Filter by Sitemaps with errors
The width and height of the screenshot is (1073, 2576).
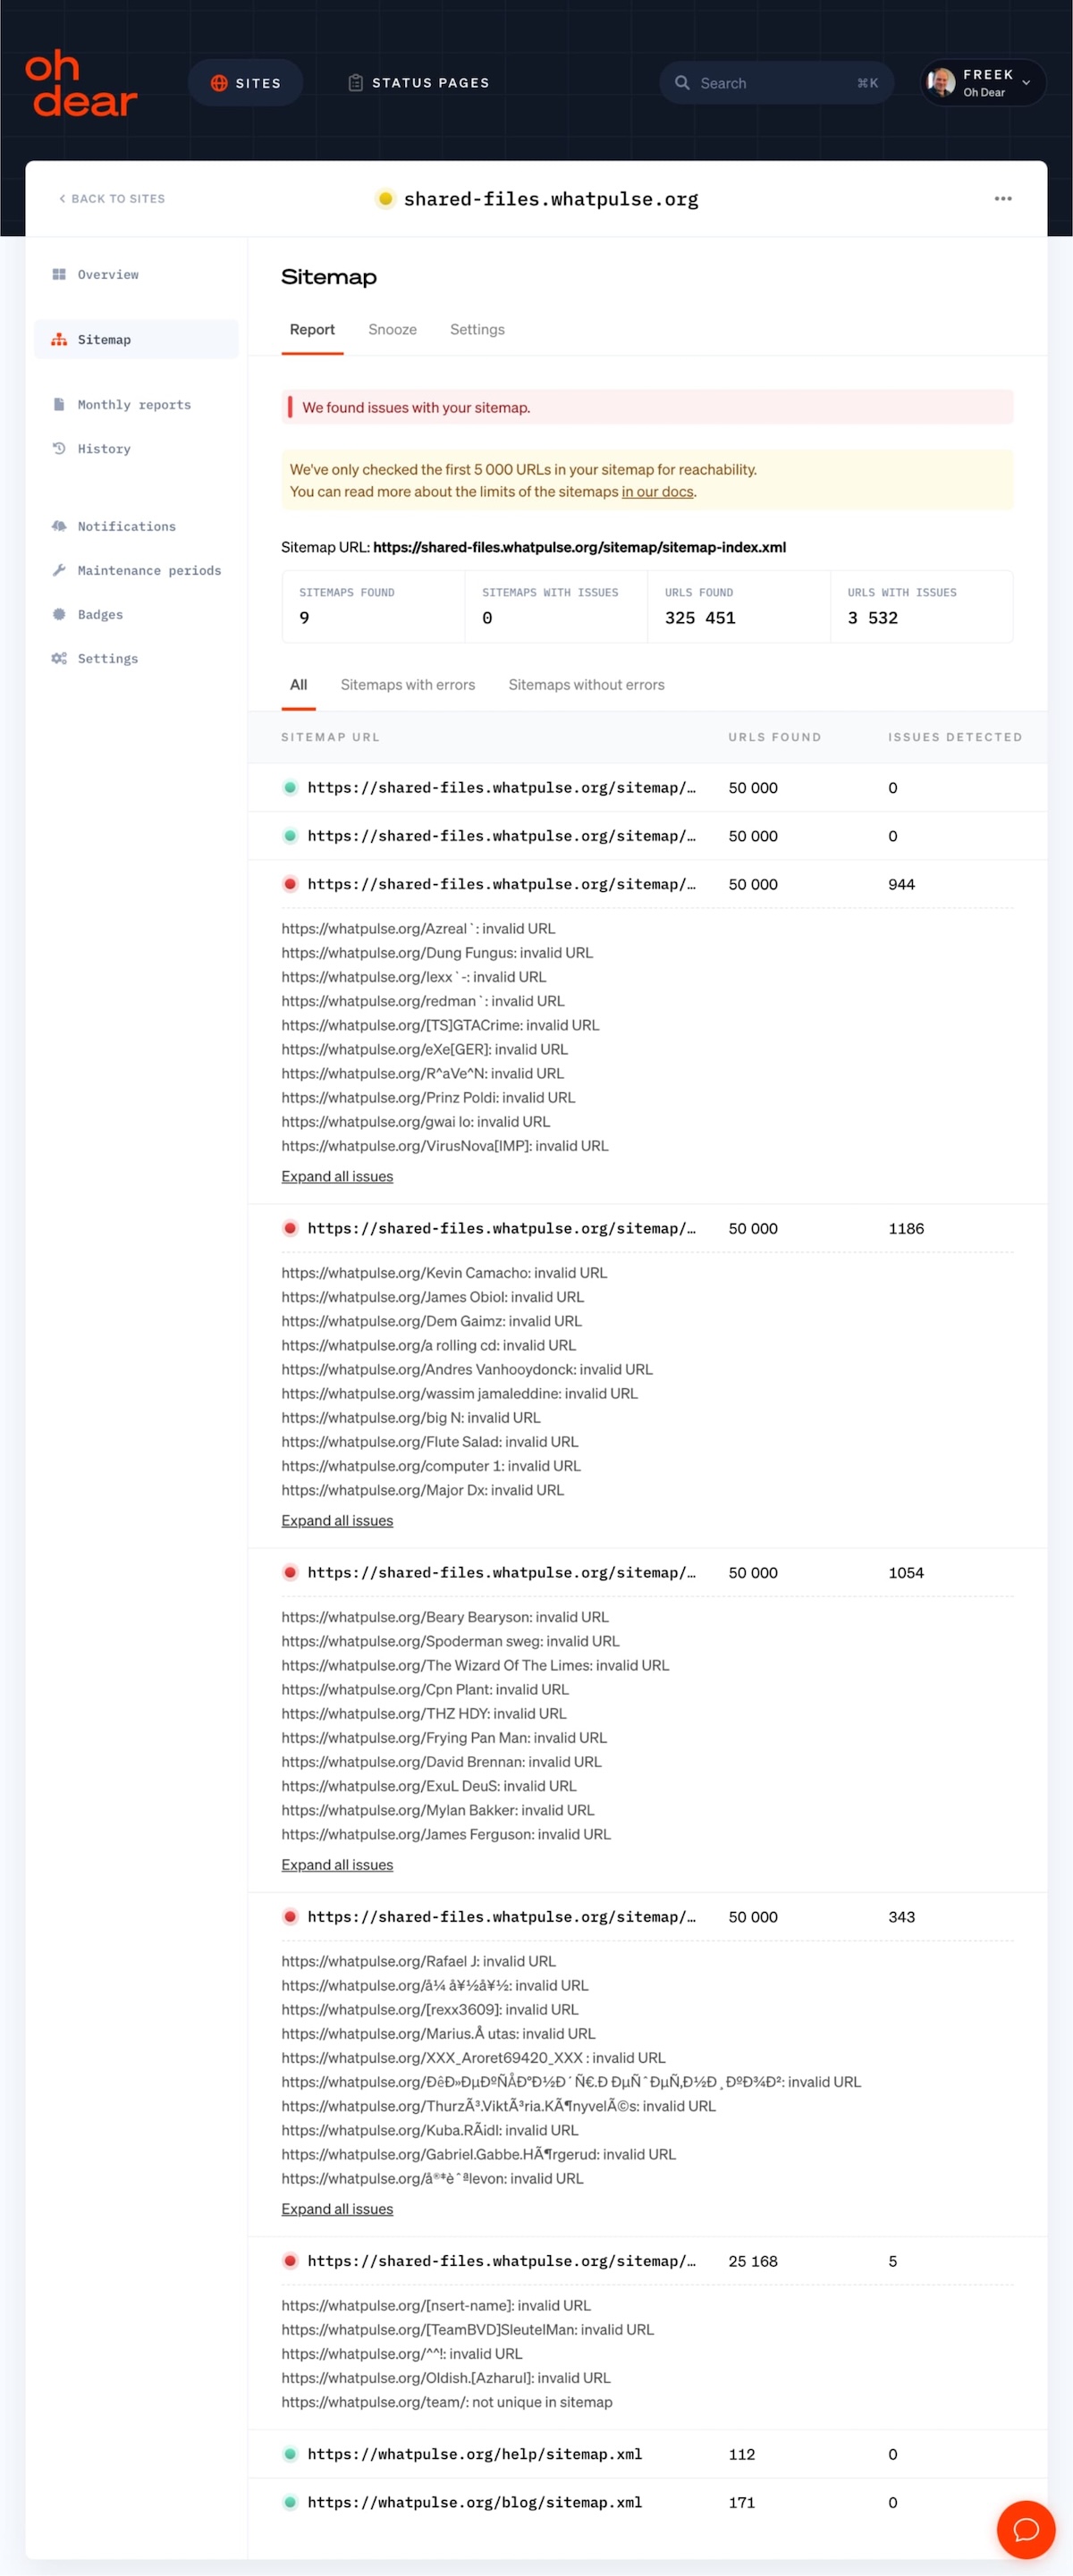coord(407,685)
